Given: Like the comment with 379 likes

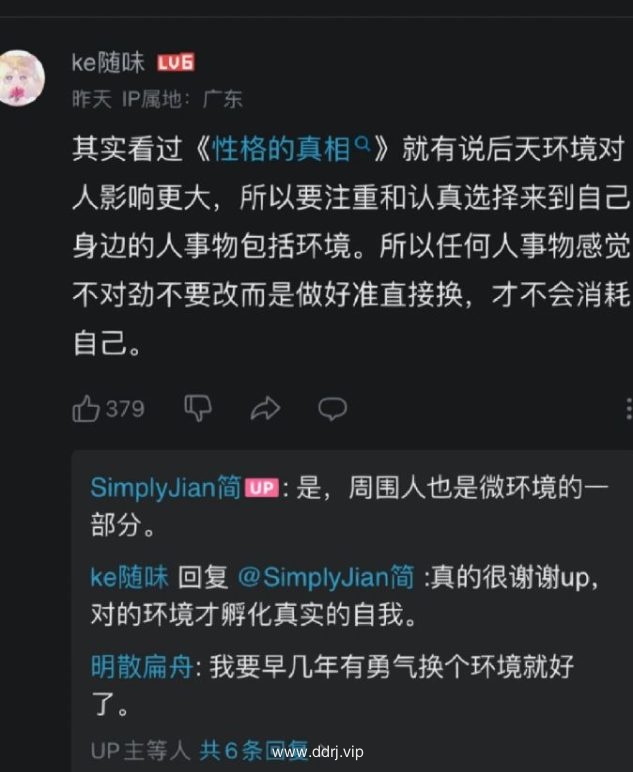Looking at the screenshot, I should point(86,408).
